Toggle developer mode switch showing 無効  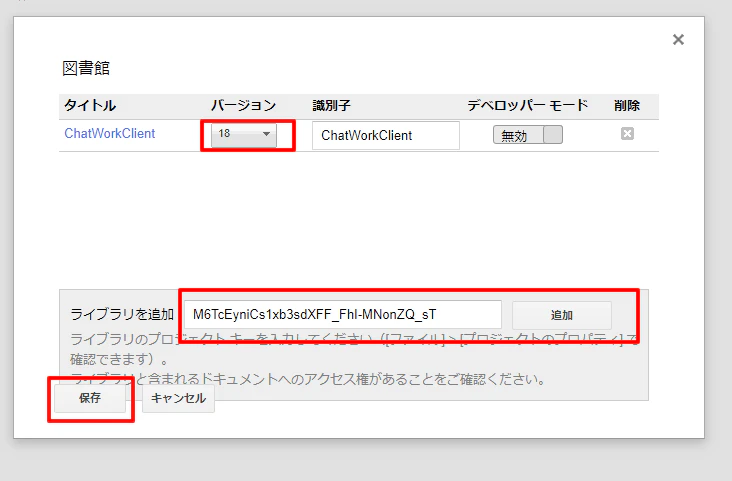click(528, 135)
